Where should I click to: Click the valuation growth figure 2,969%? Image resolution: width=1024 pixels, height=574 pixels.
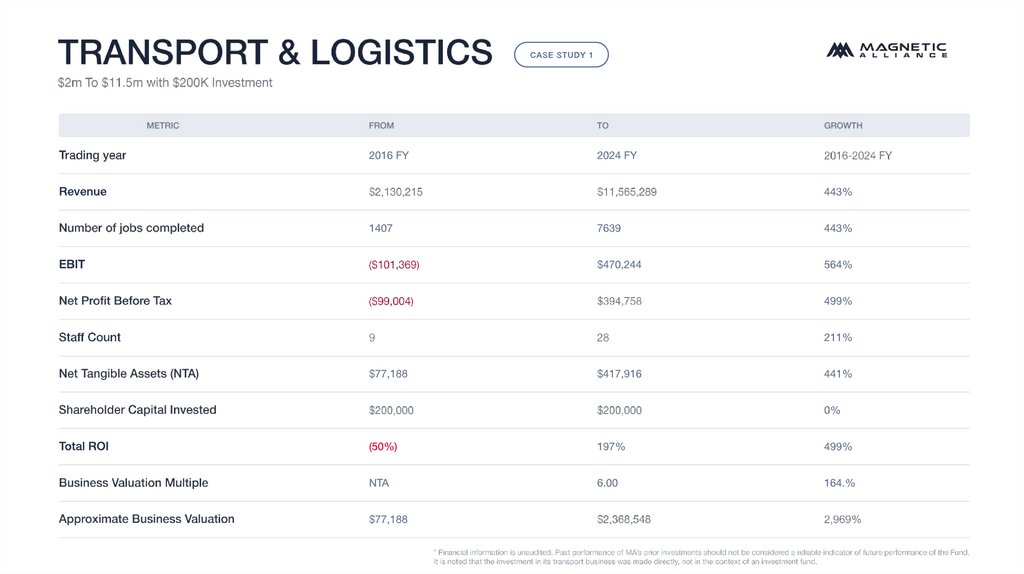842,520
